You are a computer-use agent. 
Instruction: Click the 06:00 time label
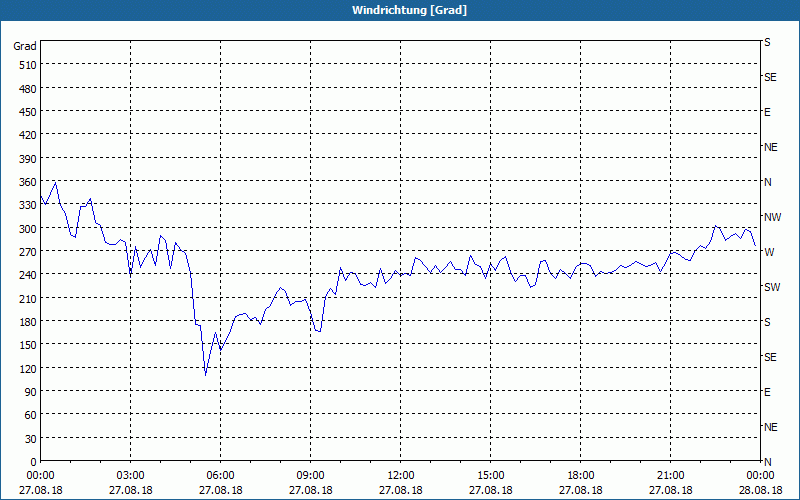click(220, 476)
